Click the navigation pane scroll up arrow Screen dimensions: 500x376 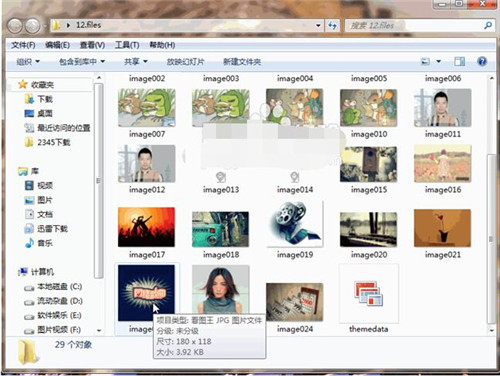coord(99,78)
